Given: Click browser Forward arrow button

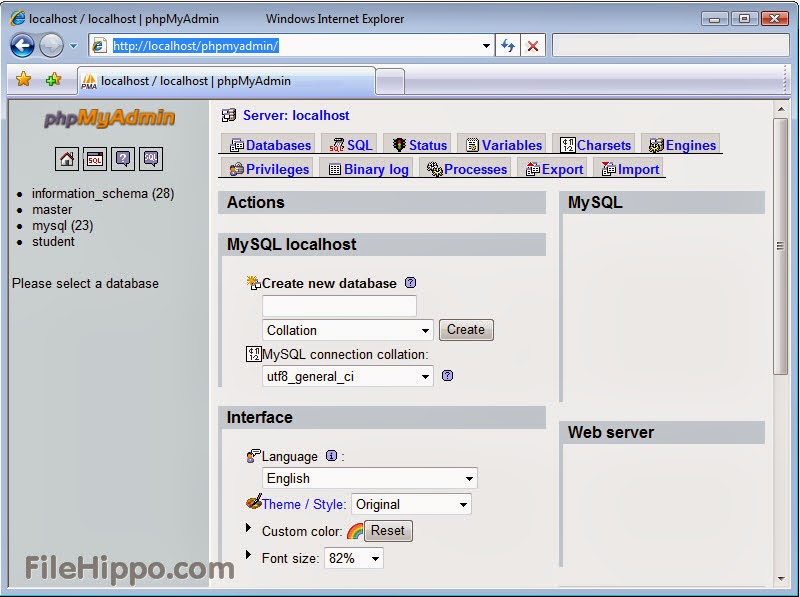Looking at the screenshot, I should [x=51, y=46].
